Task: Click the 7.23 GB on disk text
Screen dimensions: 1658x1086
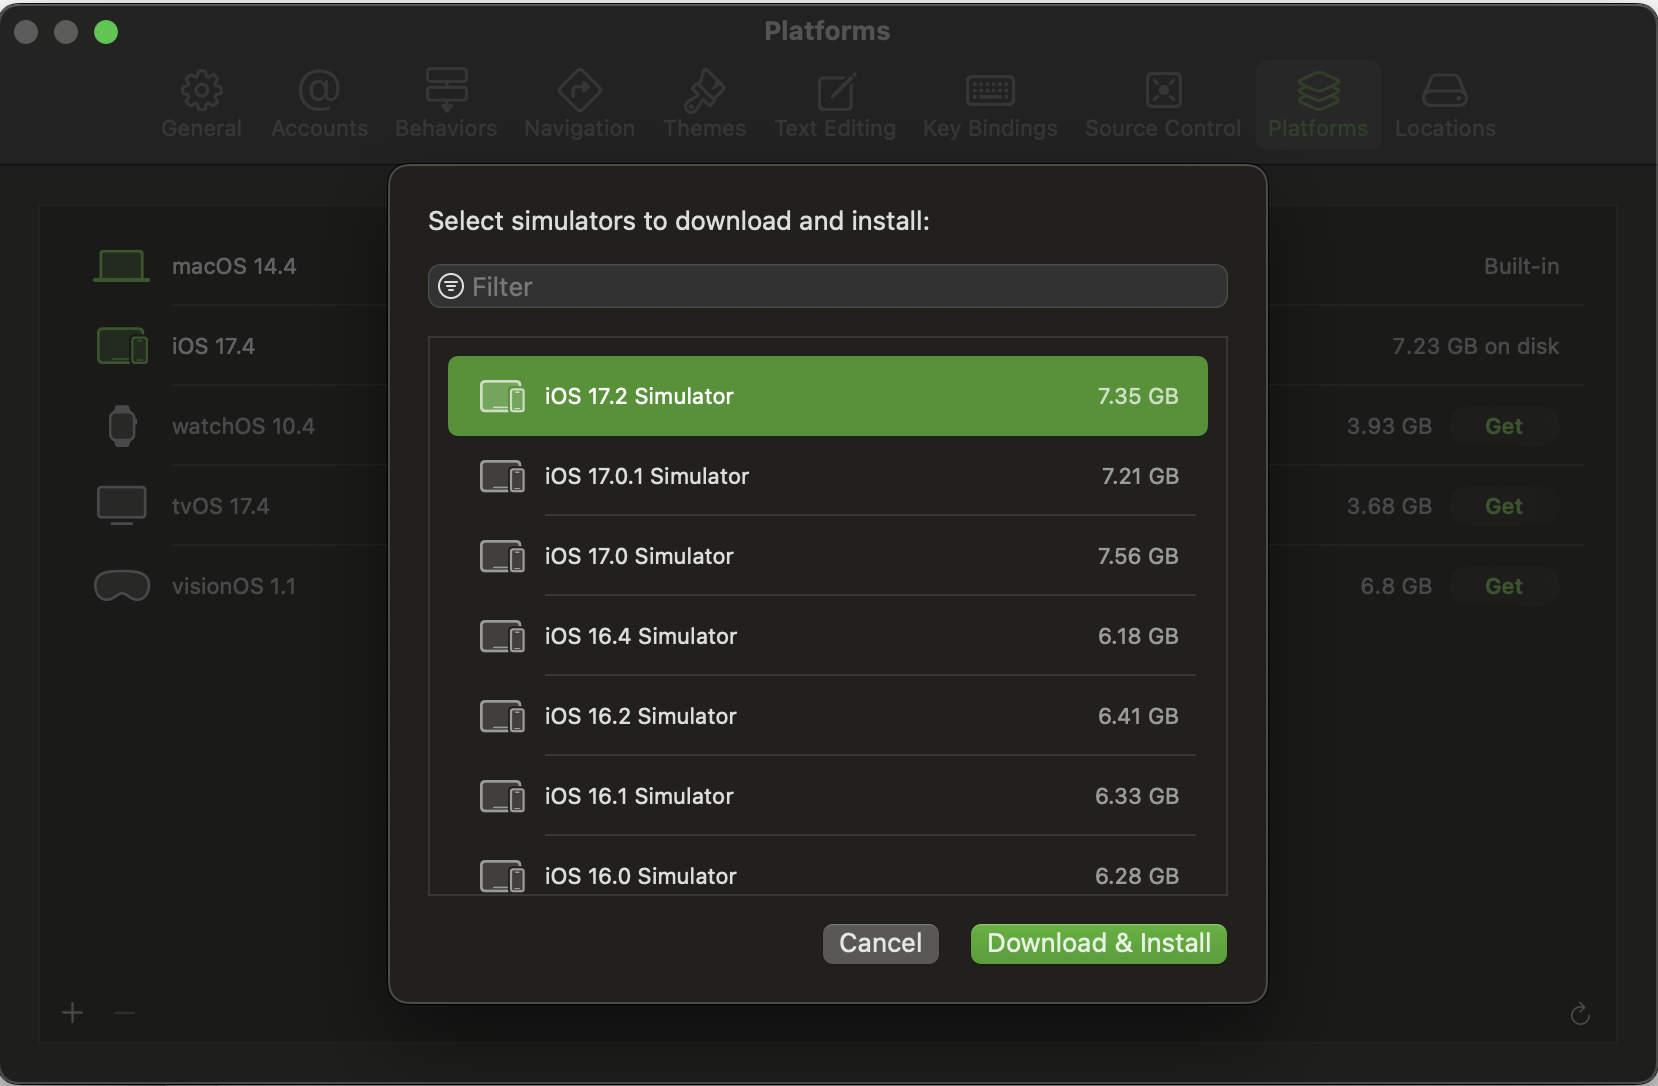Action: click(x=1475, y=346)
